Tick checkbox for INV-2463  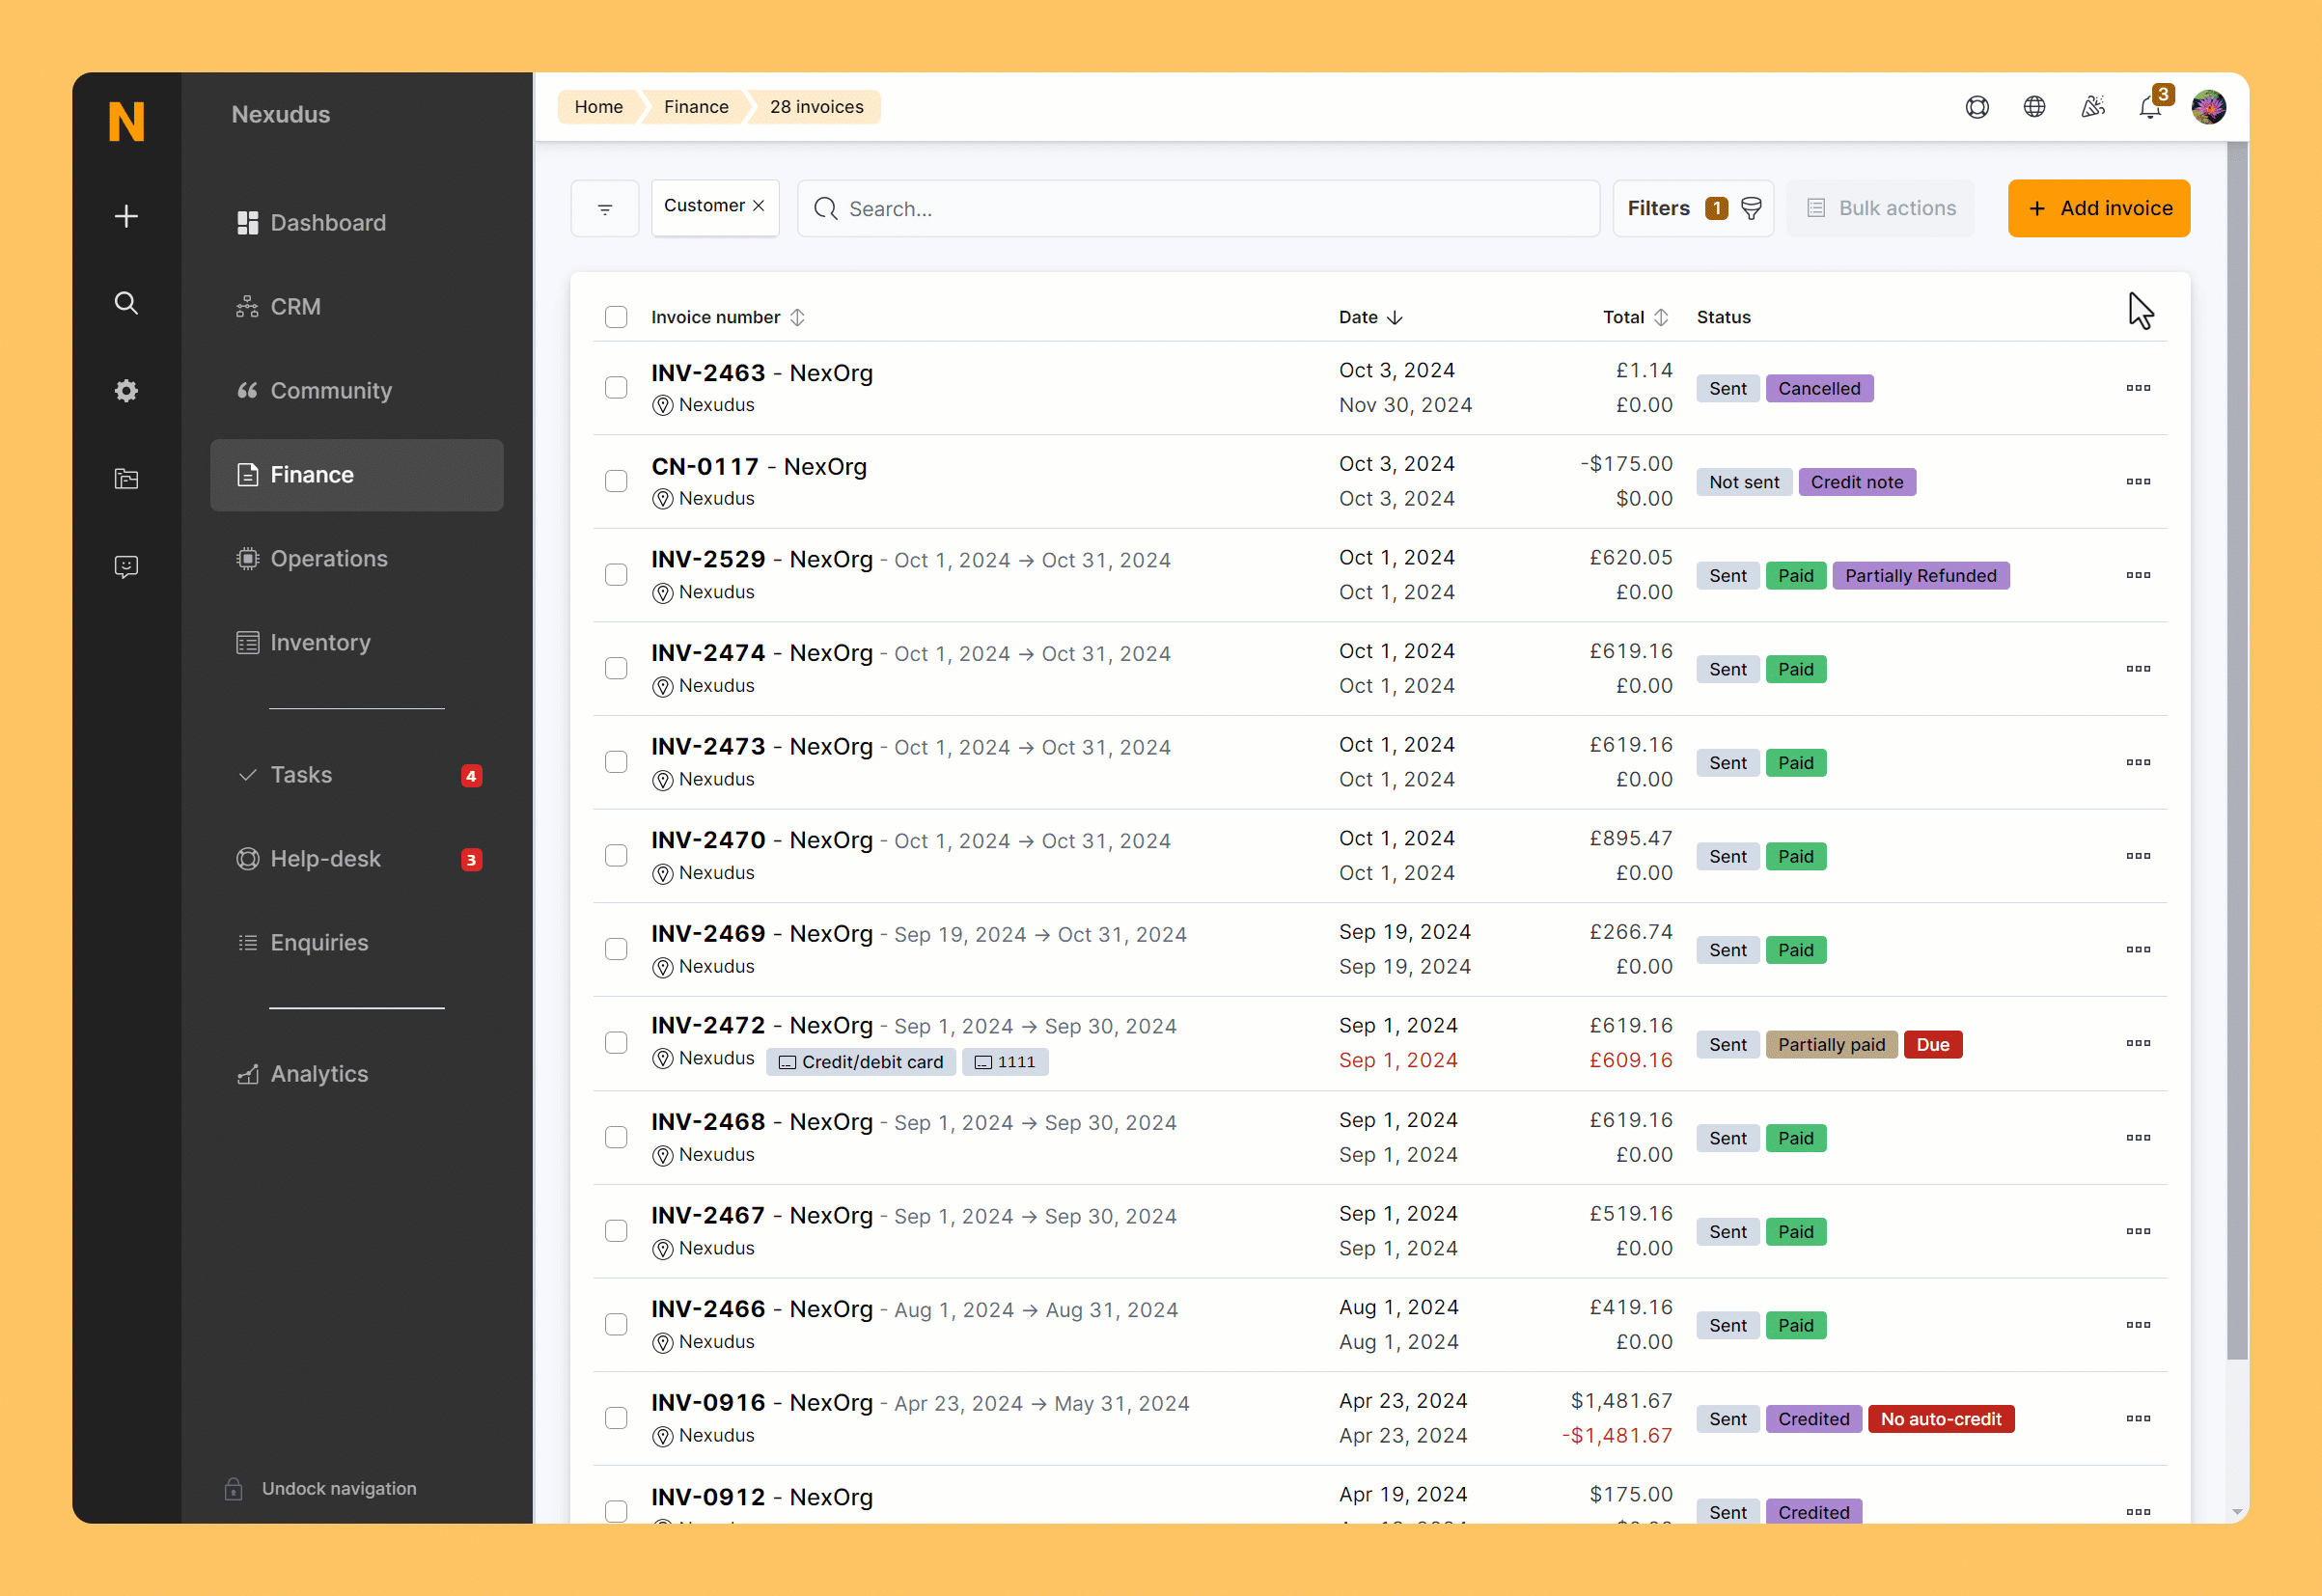pyautogui.click(x=616, y=388)
